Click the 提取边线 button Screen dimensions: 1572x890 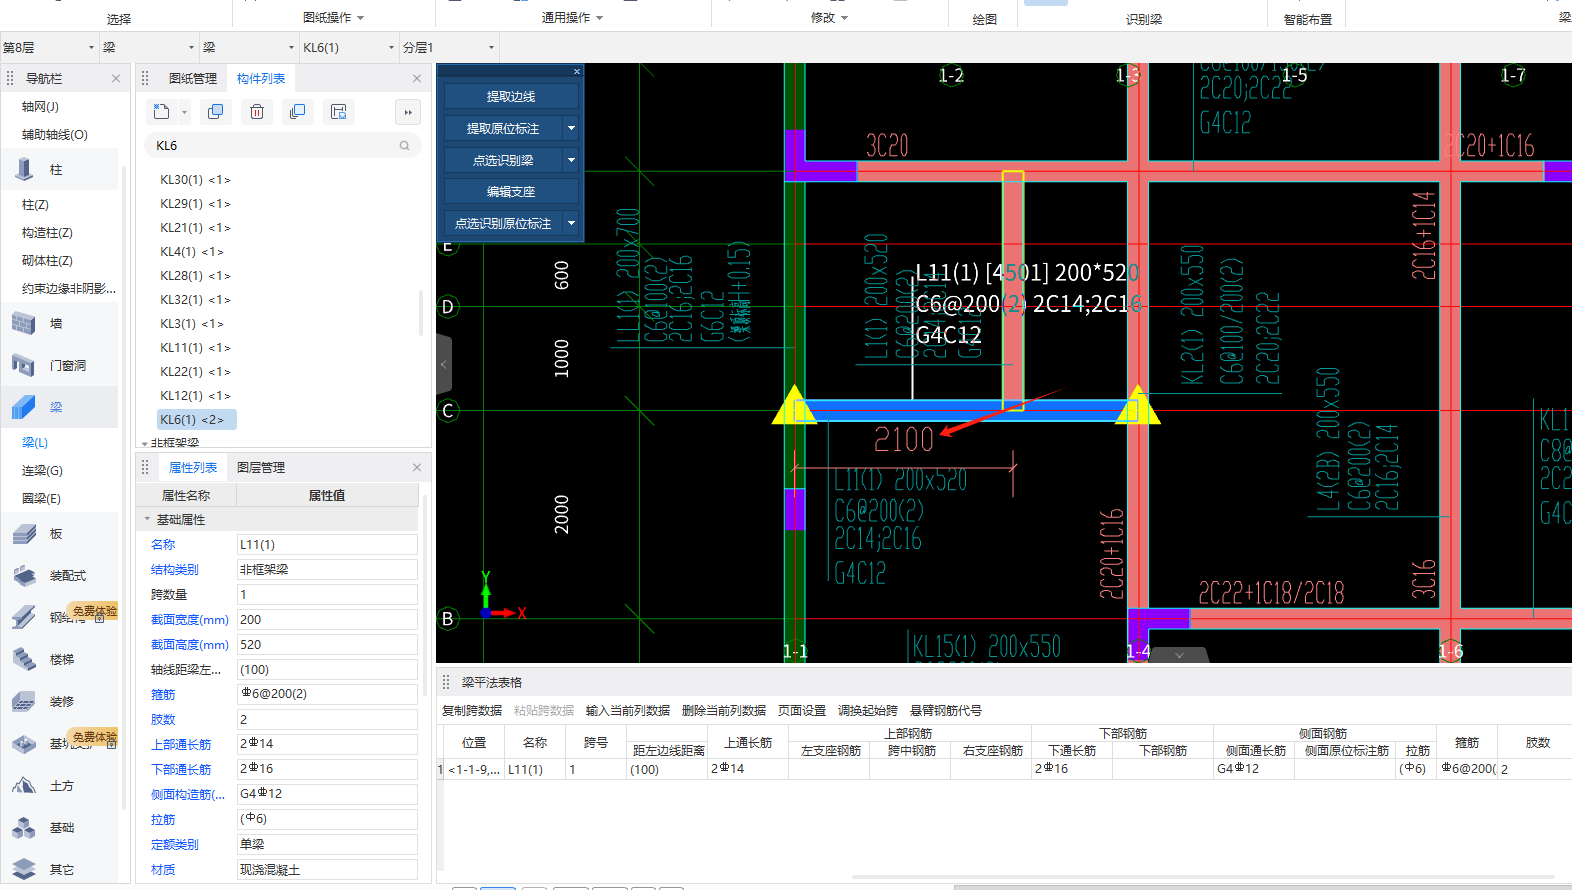pos(511,96)
